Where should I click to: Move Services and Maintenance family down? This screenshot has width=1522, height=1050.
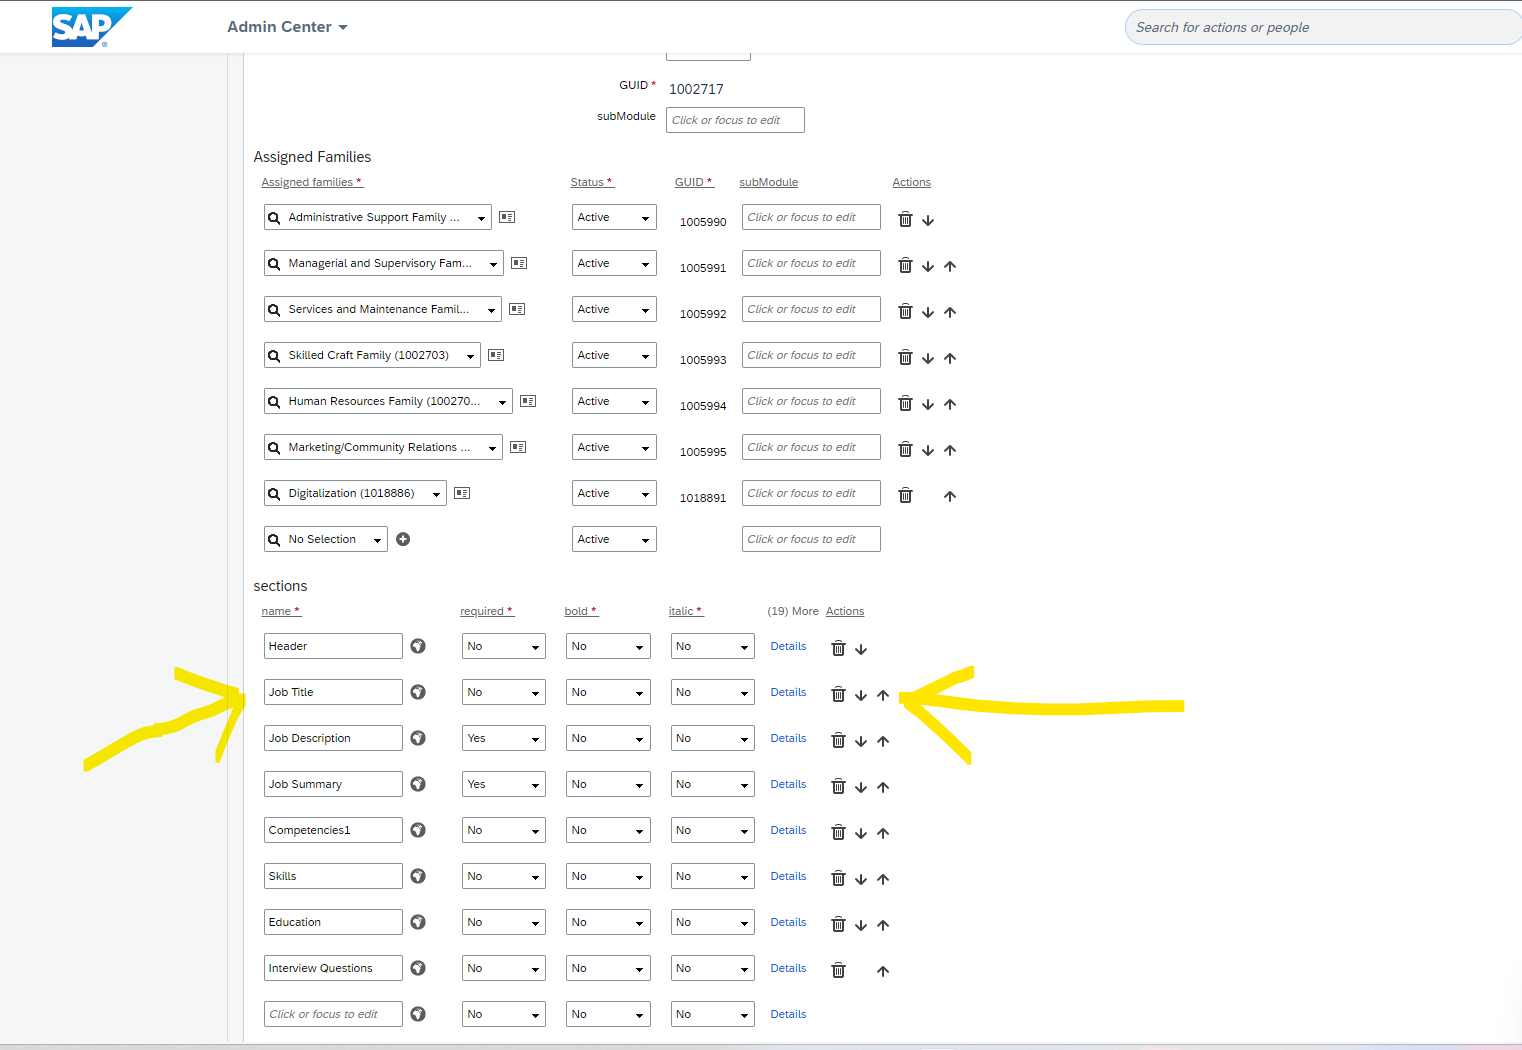928,312
